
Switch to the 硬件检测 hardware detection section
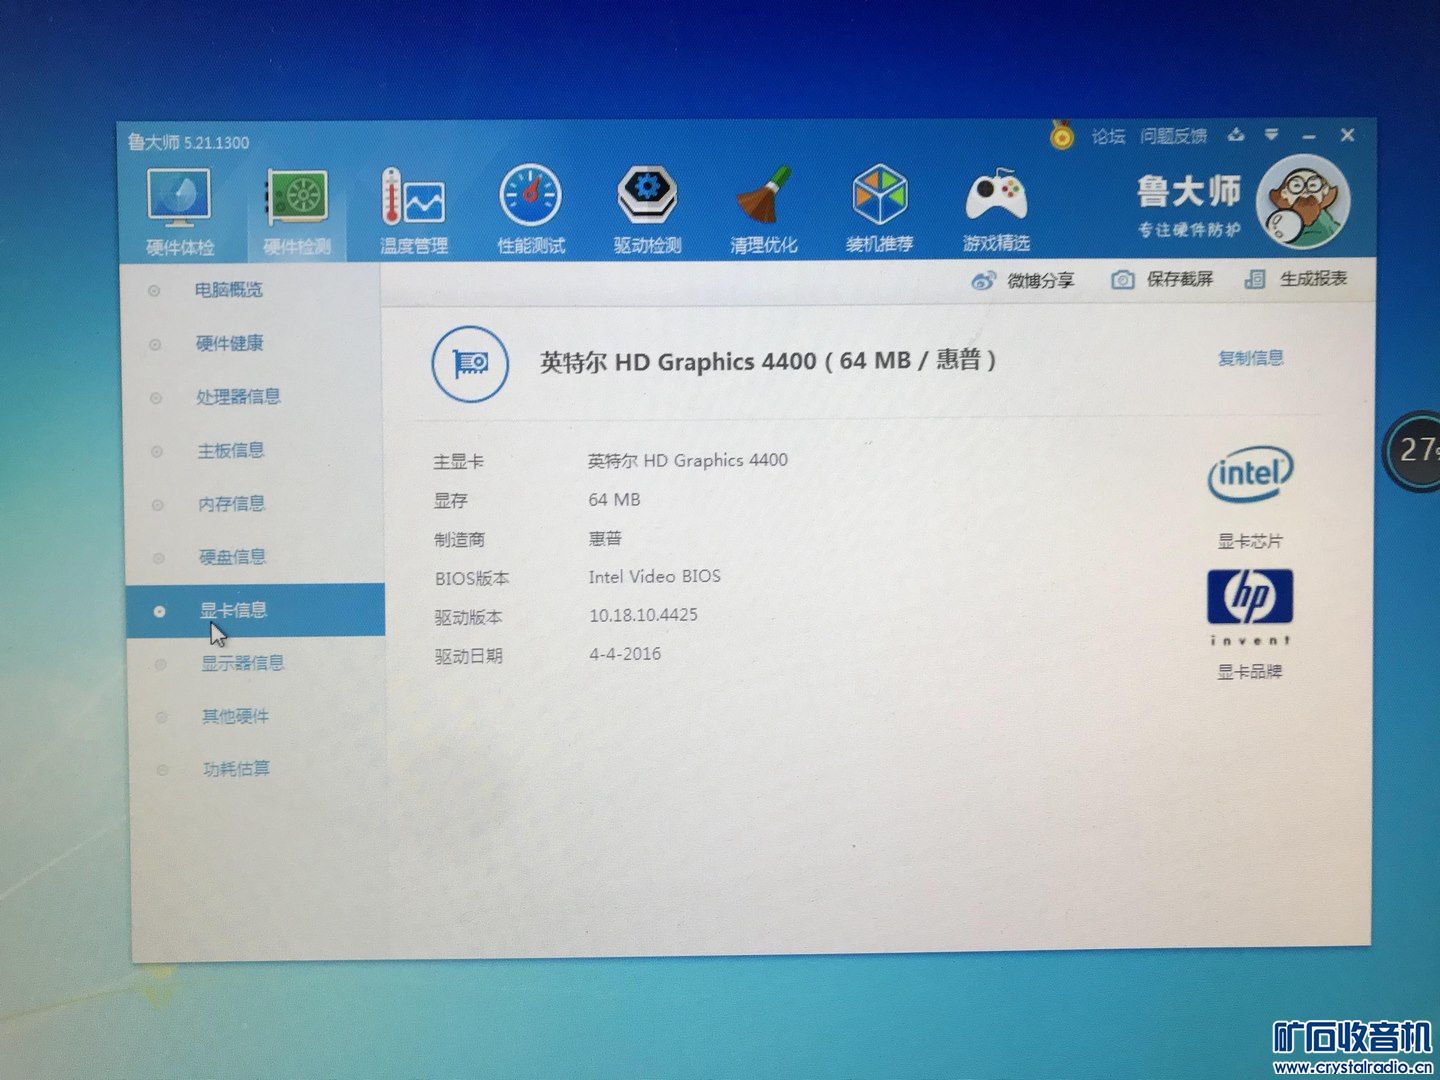297,212
